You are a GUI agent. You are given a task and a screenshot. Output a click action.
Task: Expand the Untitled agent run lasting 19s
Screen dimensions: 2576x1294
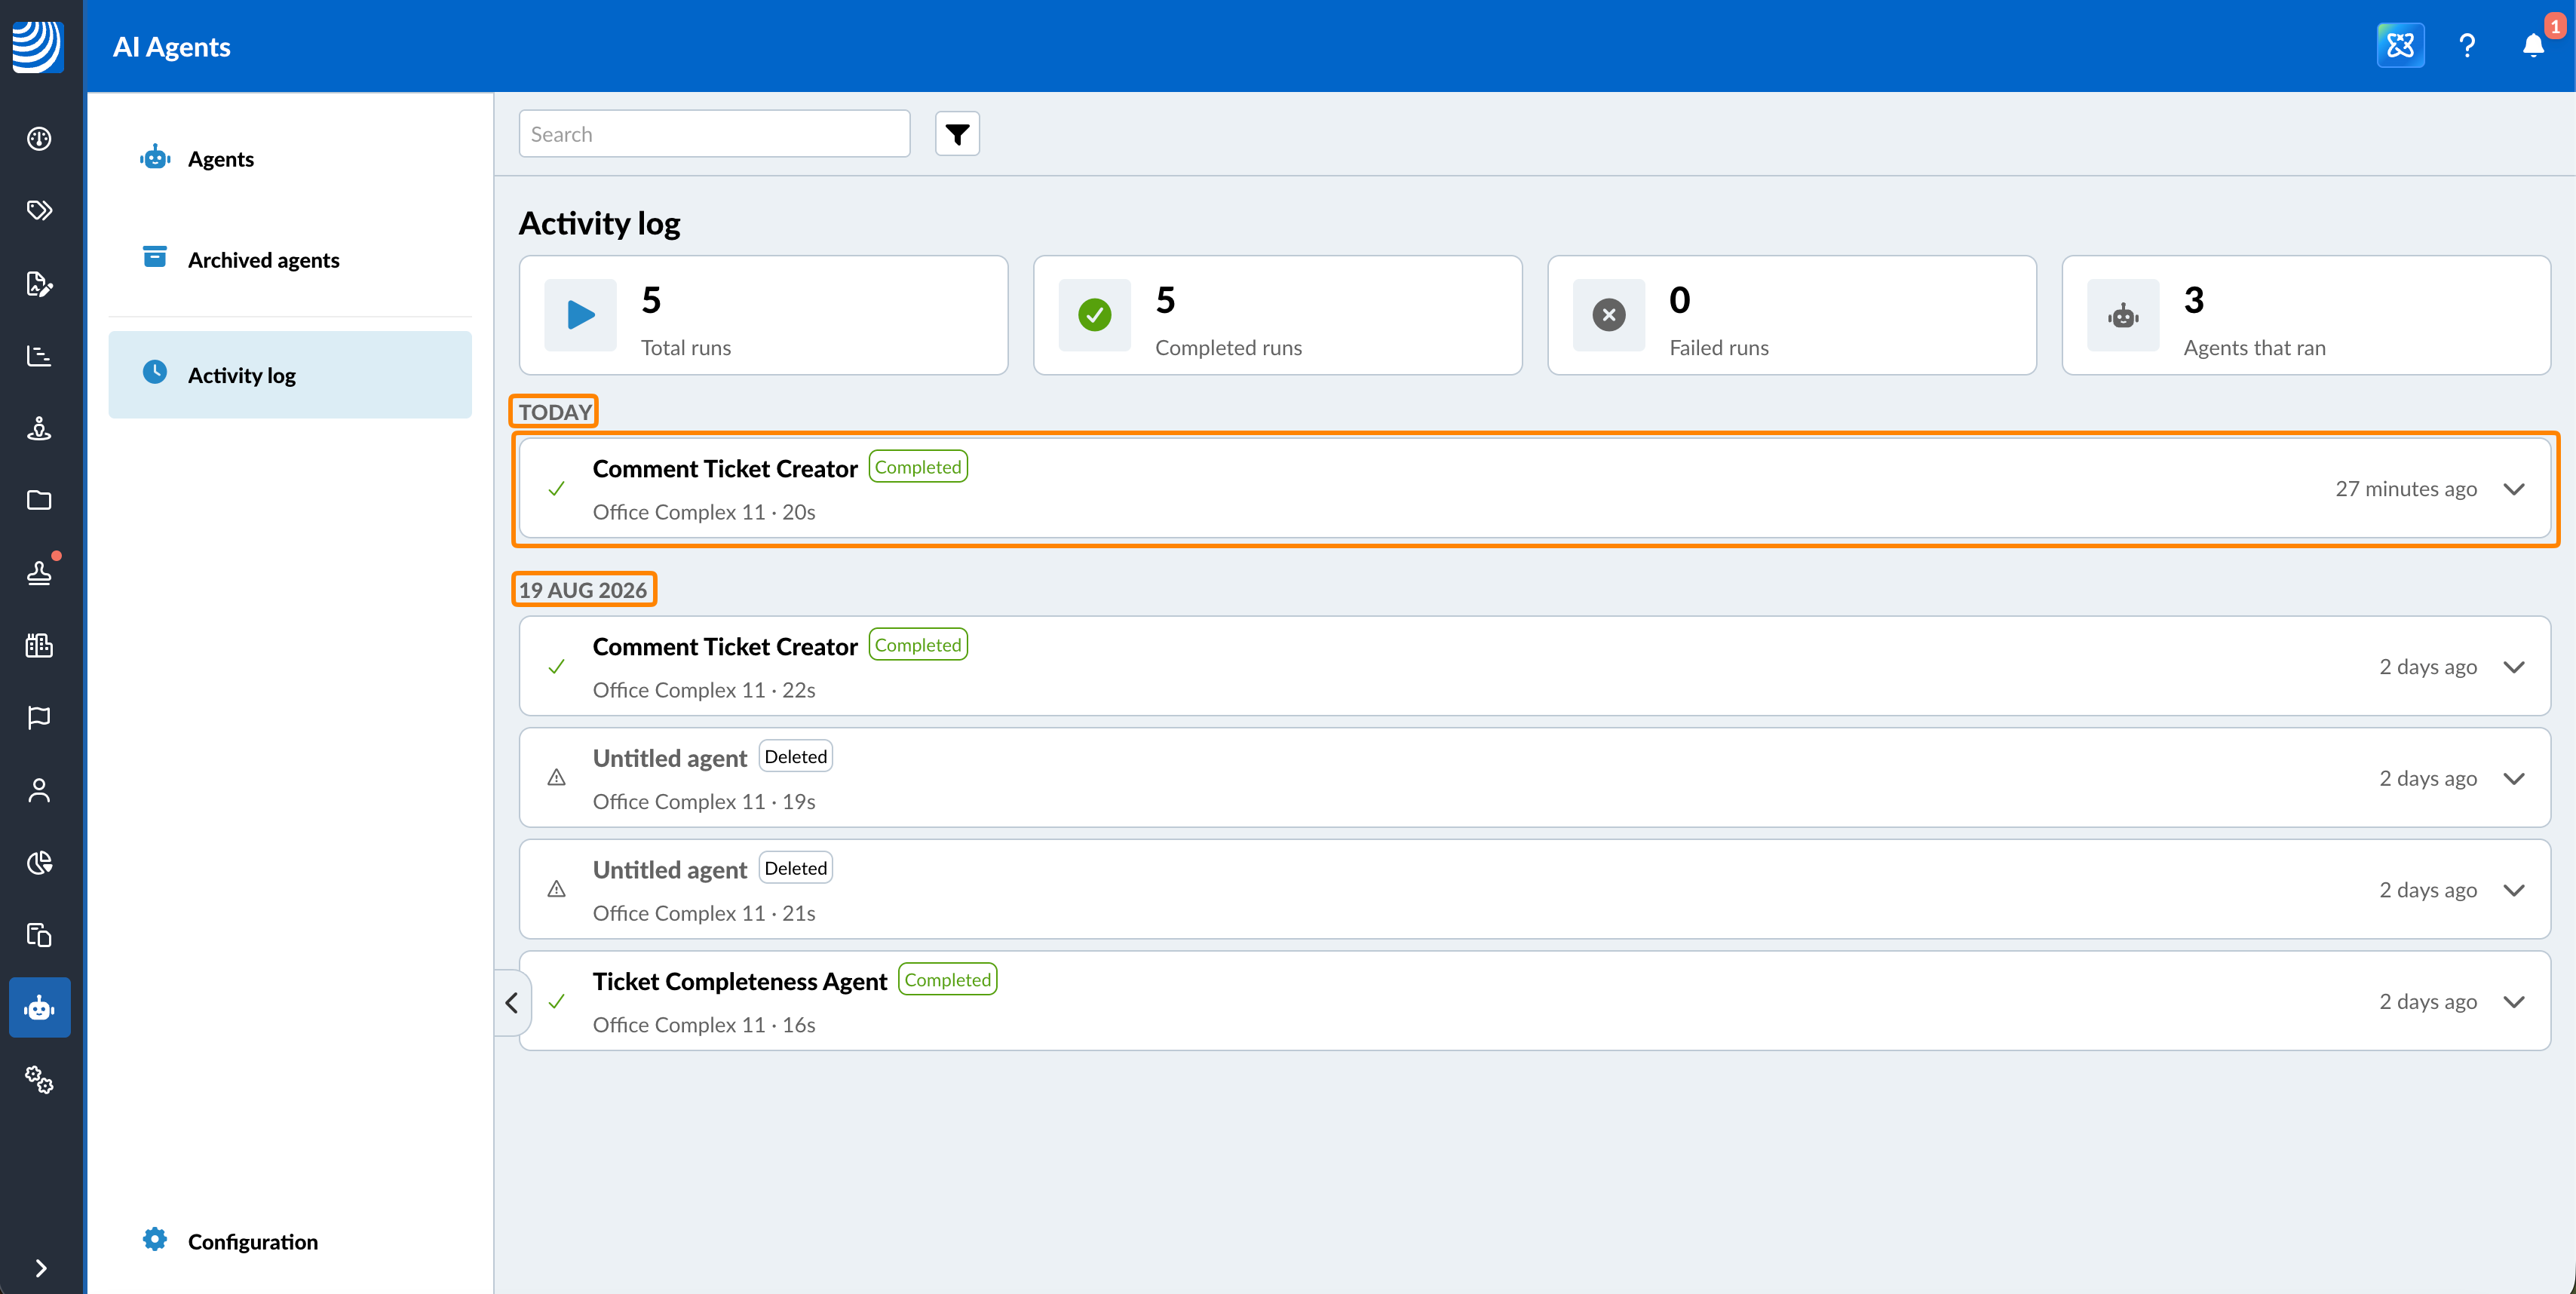click(2513, 778)
